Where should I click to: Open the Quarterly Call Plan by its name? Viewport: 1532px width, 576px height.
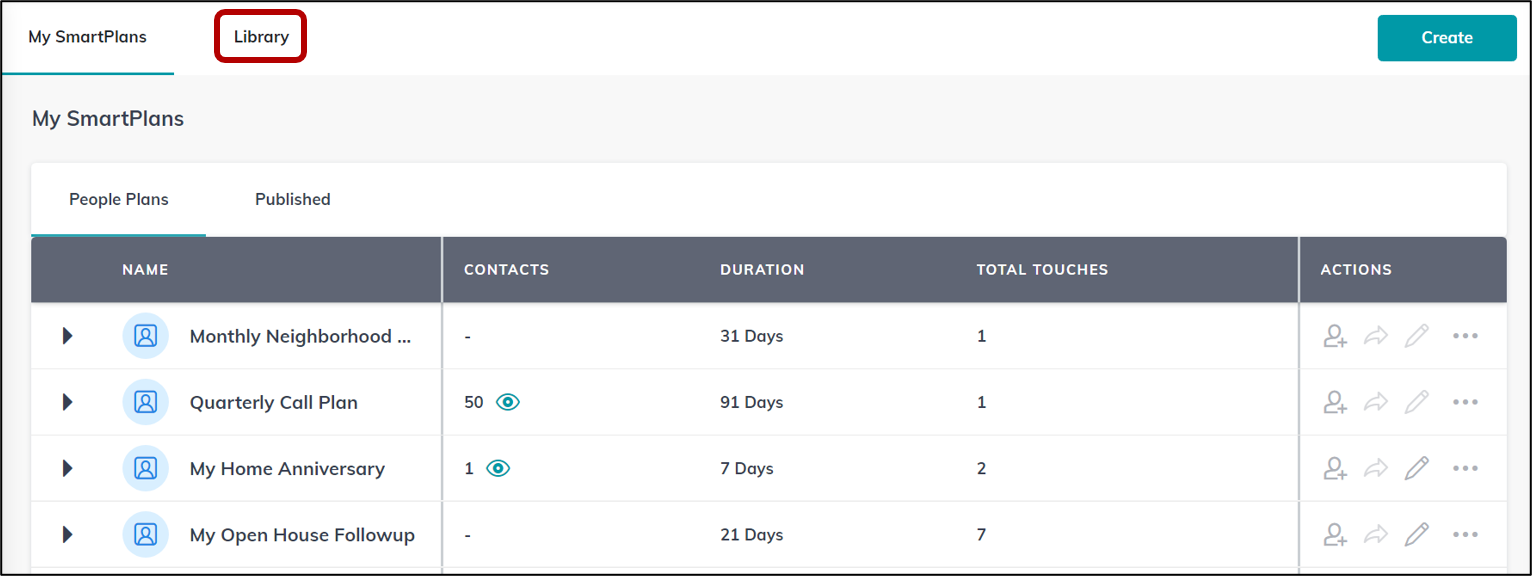[x=273, y=402]
